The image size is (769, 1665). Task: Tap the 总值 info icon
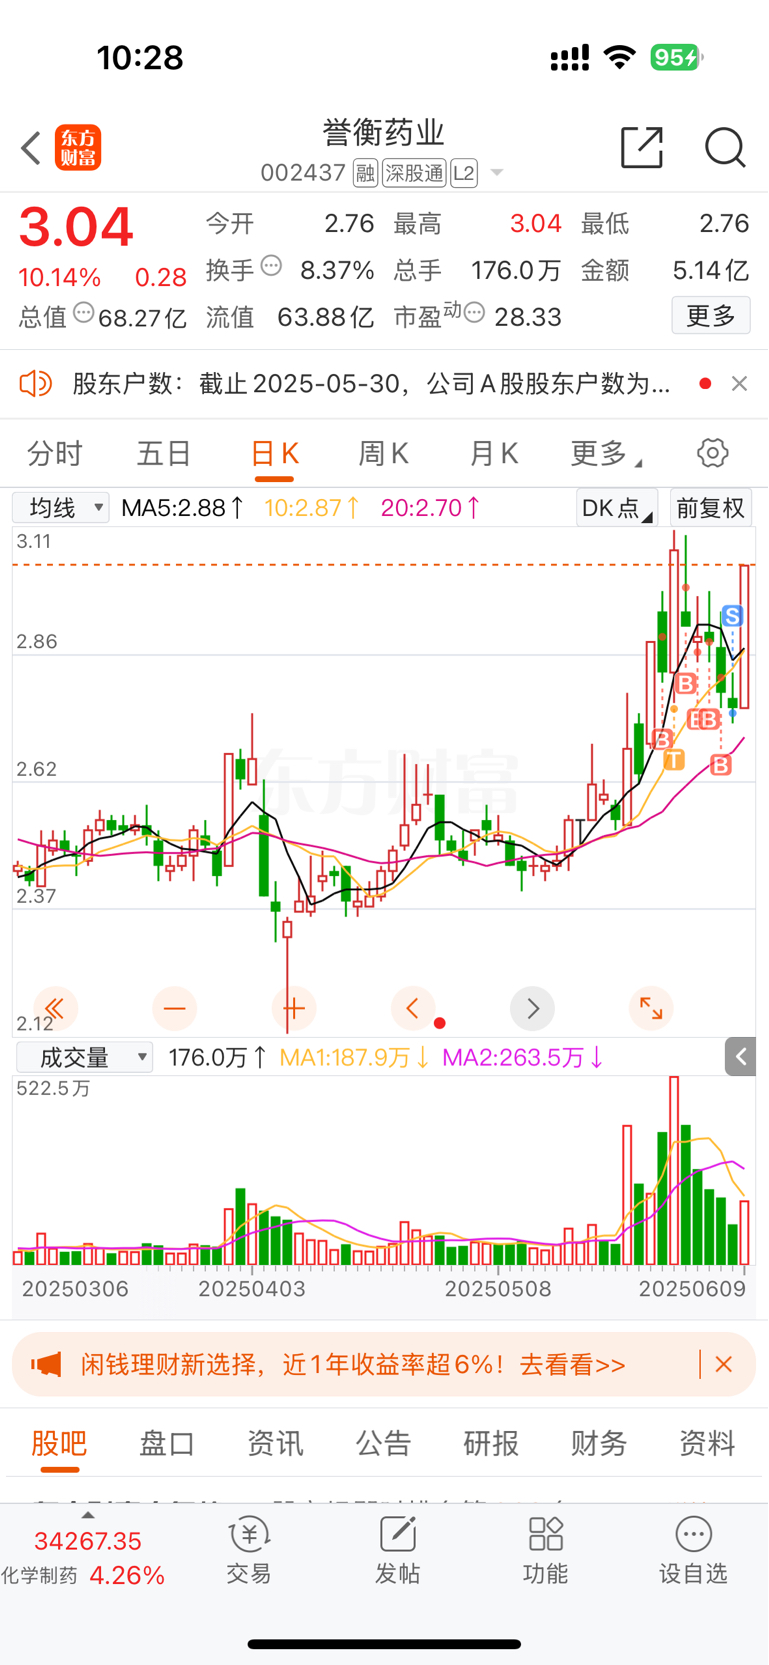pyautogui.click(x=84, y=313)
